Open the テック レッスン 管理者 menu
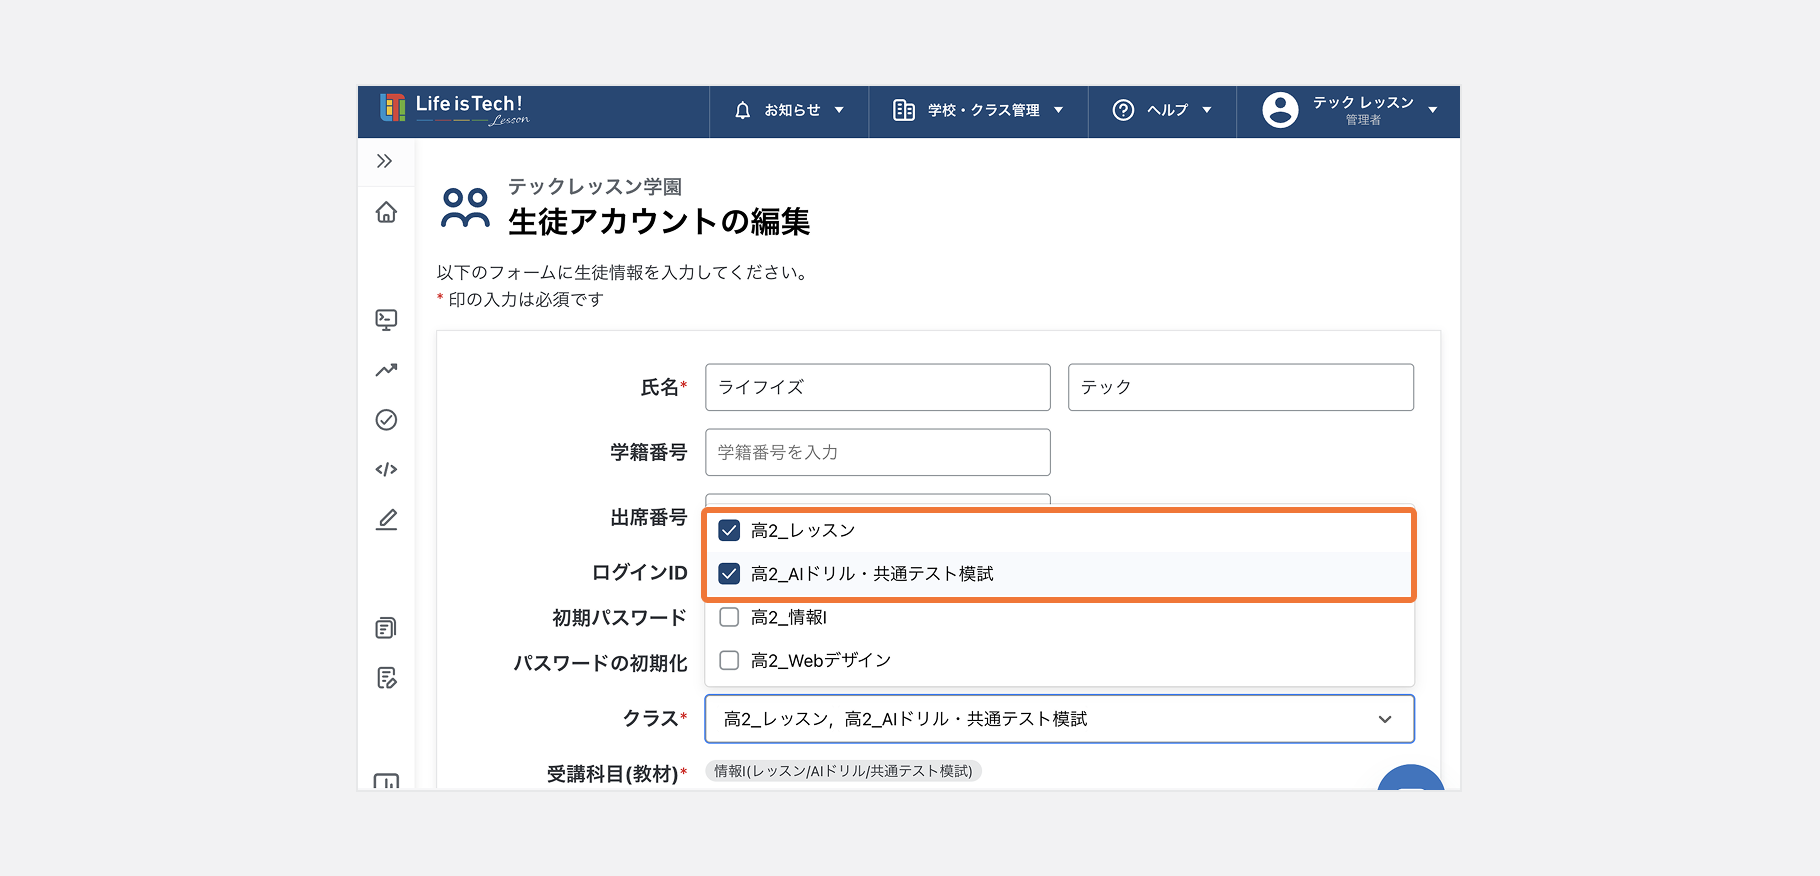The height and width of the screenshot is (876, 1820). 1349,111
